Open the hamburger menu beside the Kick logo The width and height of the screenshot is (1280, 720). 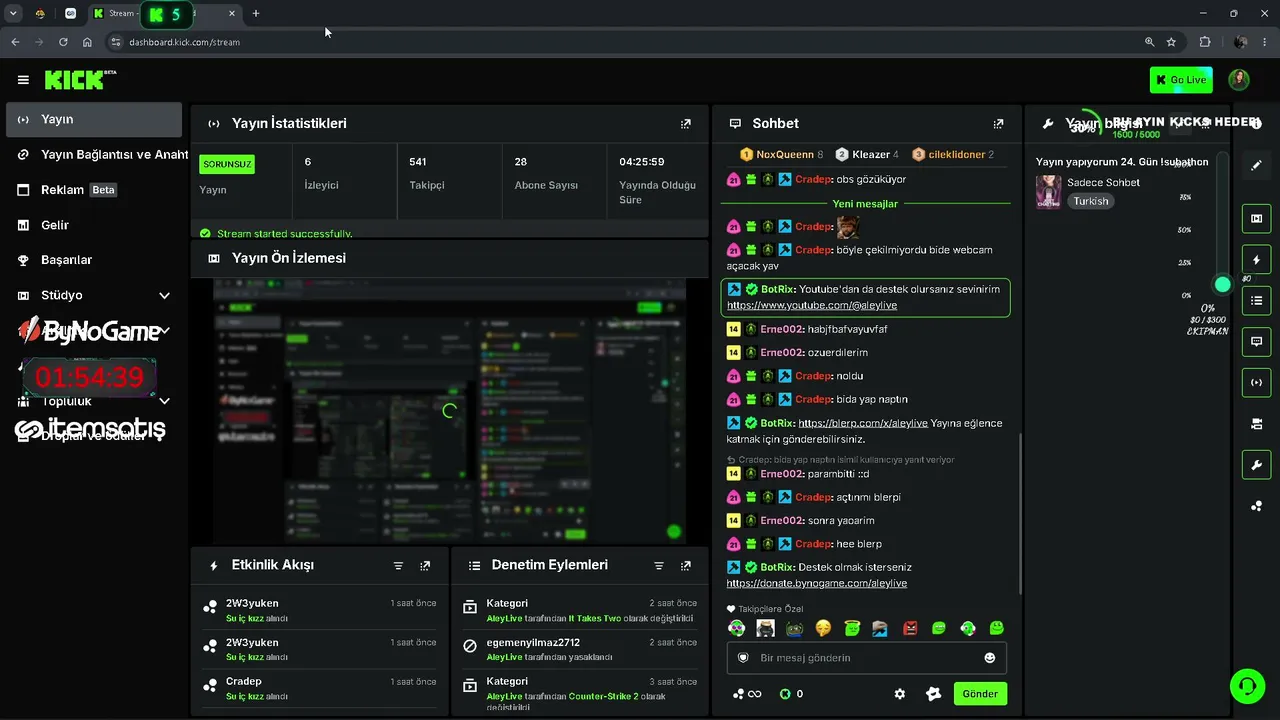[23, 80]
